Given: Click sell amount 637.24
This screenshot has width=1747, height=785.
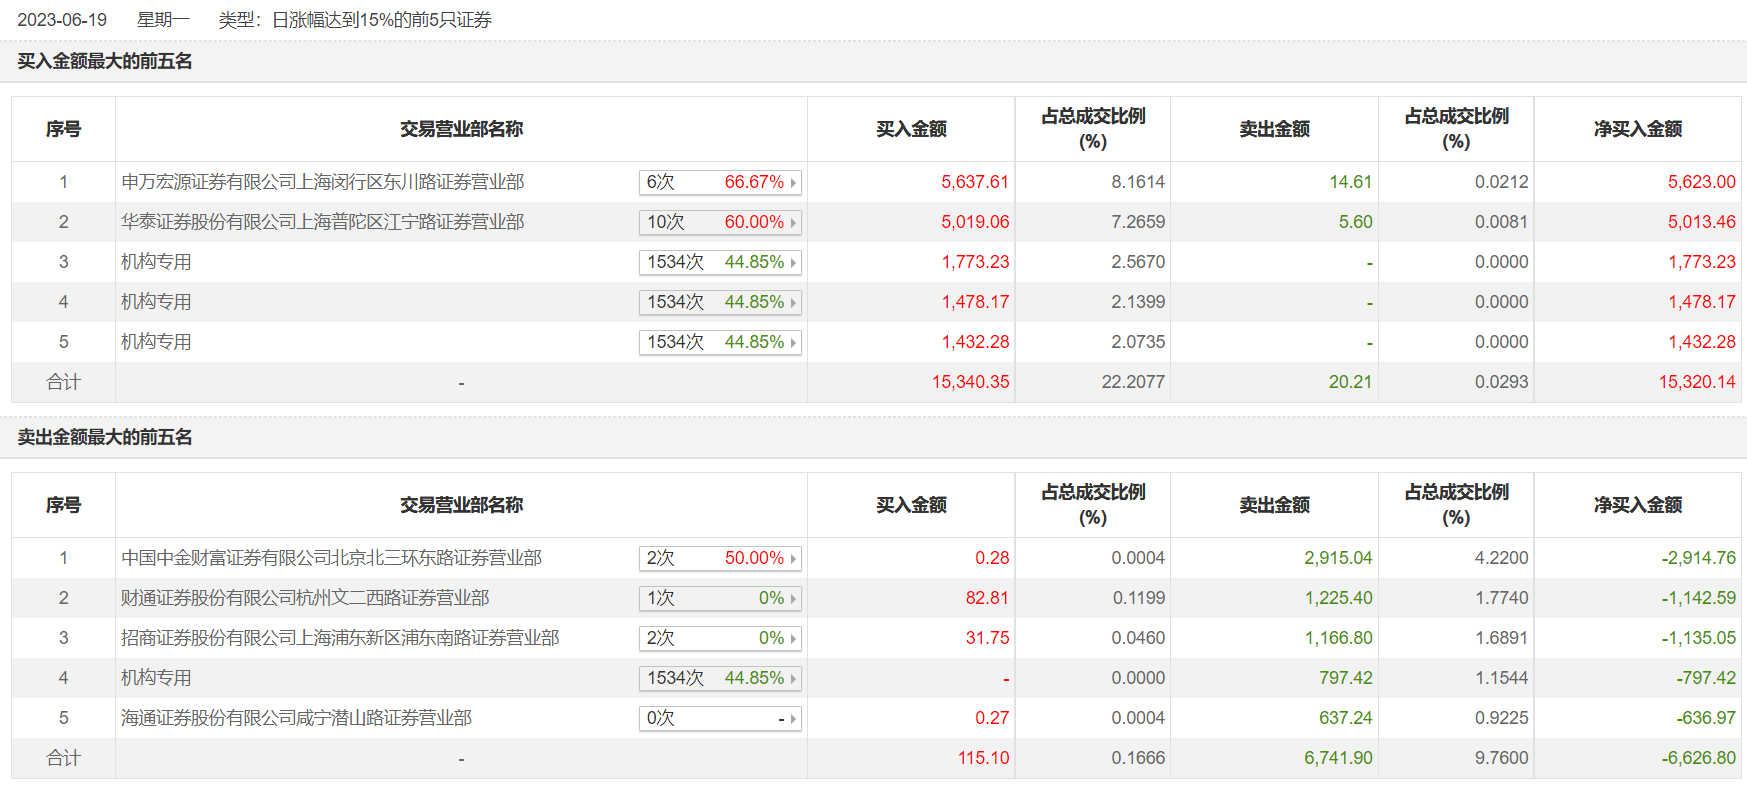Looking at the screenshot, I should [1346, 718].
